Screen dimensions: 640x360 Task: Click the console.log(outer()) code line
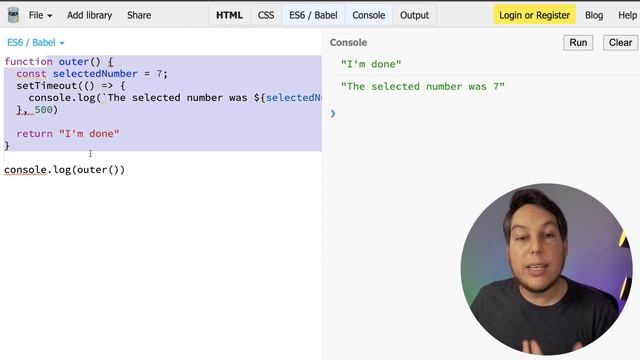point(64,170)
